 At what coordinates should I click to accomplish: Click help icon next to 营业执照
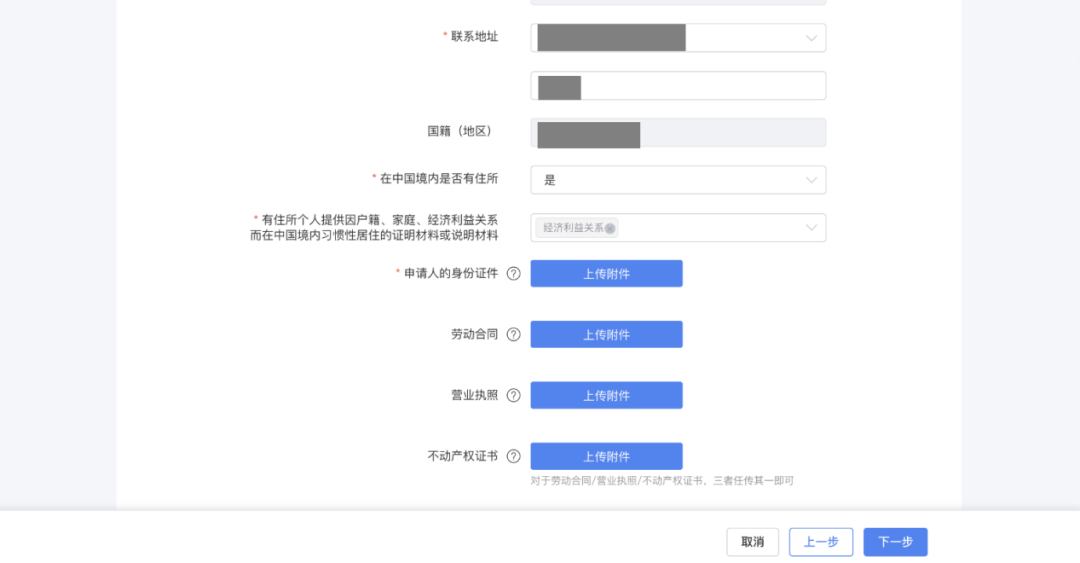[x=513, y=396]
